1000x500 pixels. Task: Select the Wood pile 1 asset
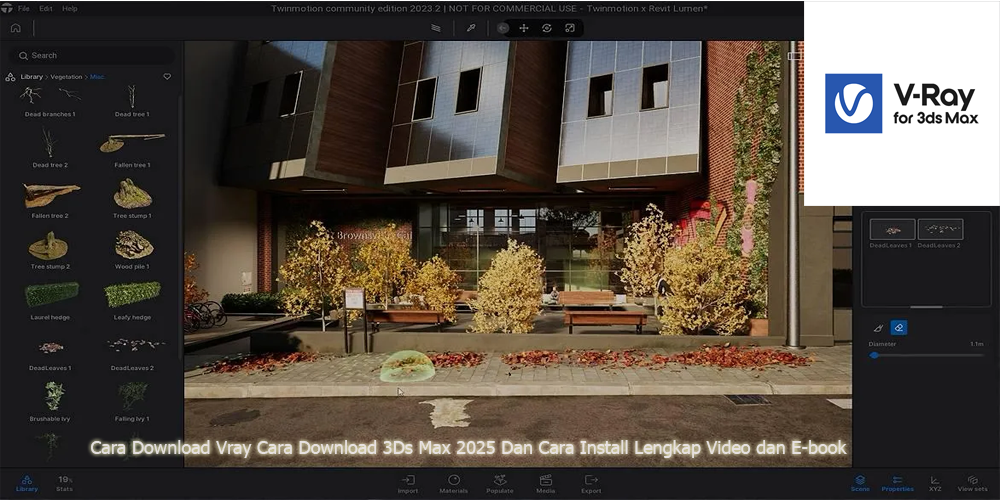point(132,249)
